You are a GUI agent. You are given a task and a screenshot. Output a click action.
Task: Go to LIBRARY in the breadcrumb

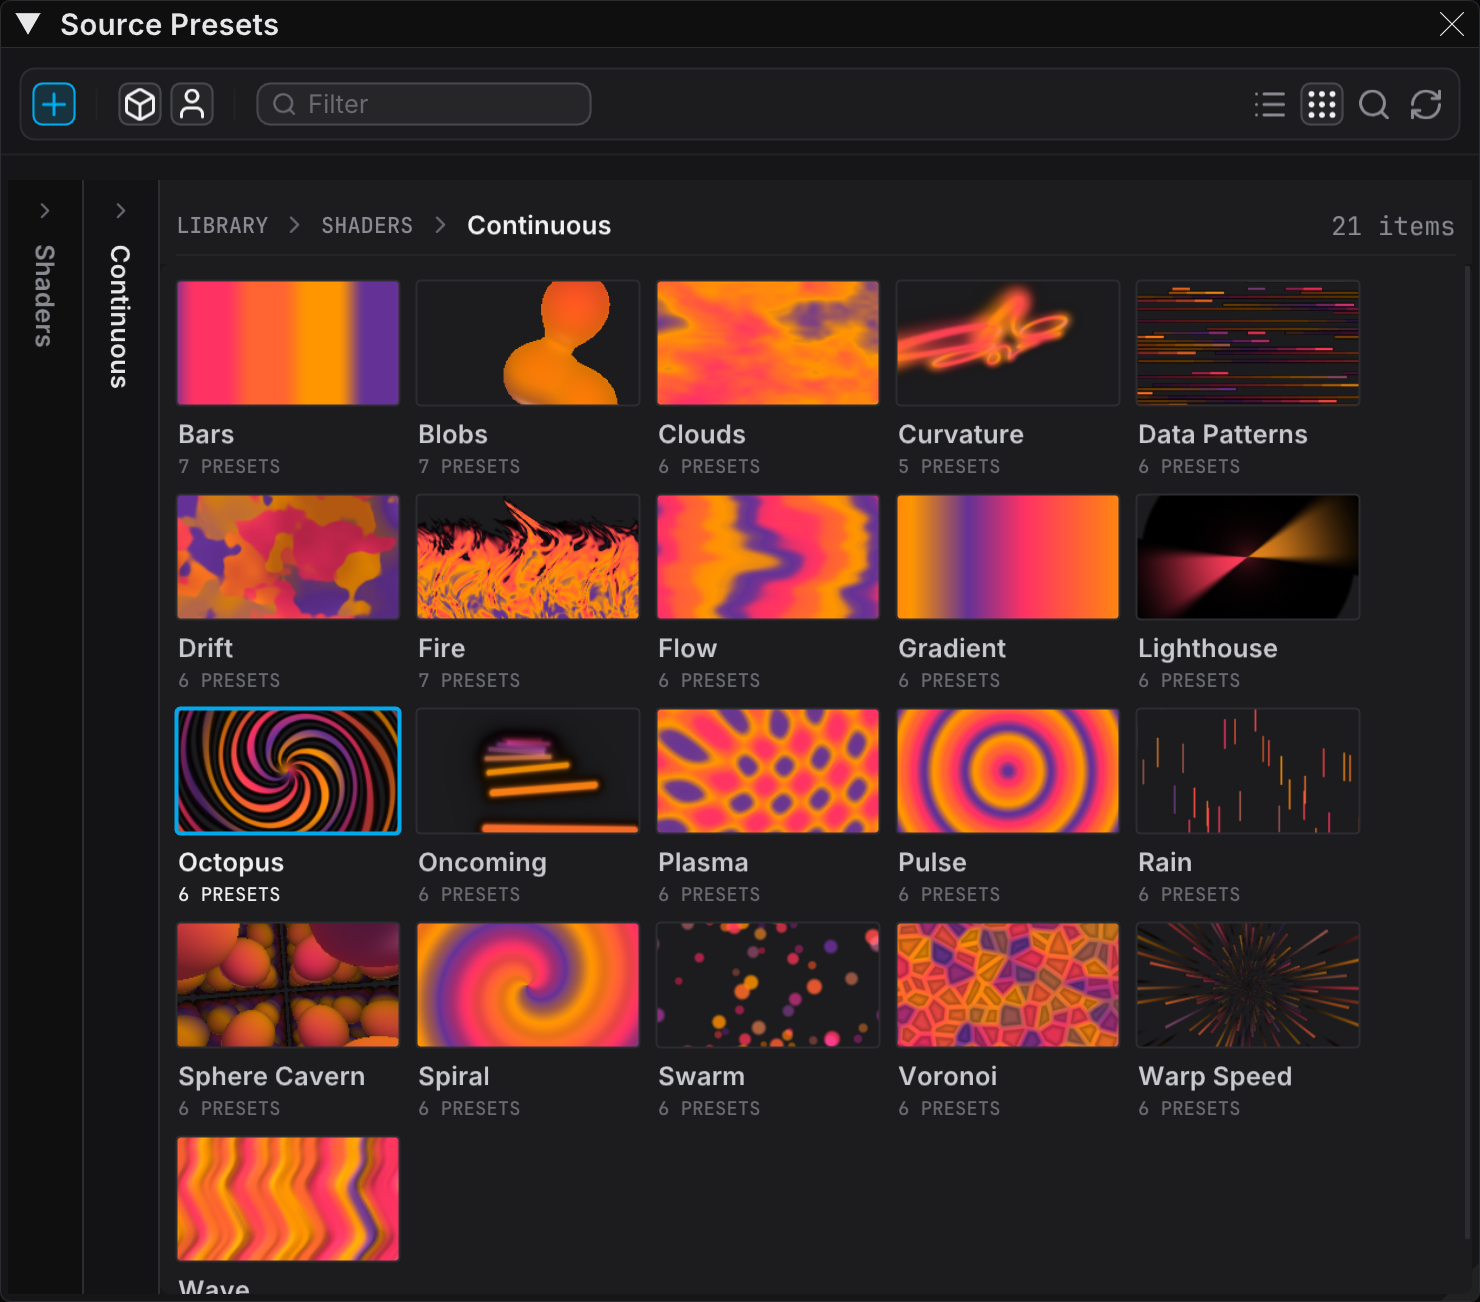click(x=223, y=226)
